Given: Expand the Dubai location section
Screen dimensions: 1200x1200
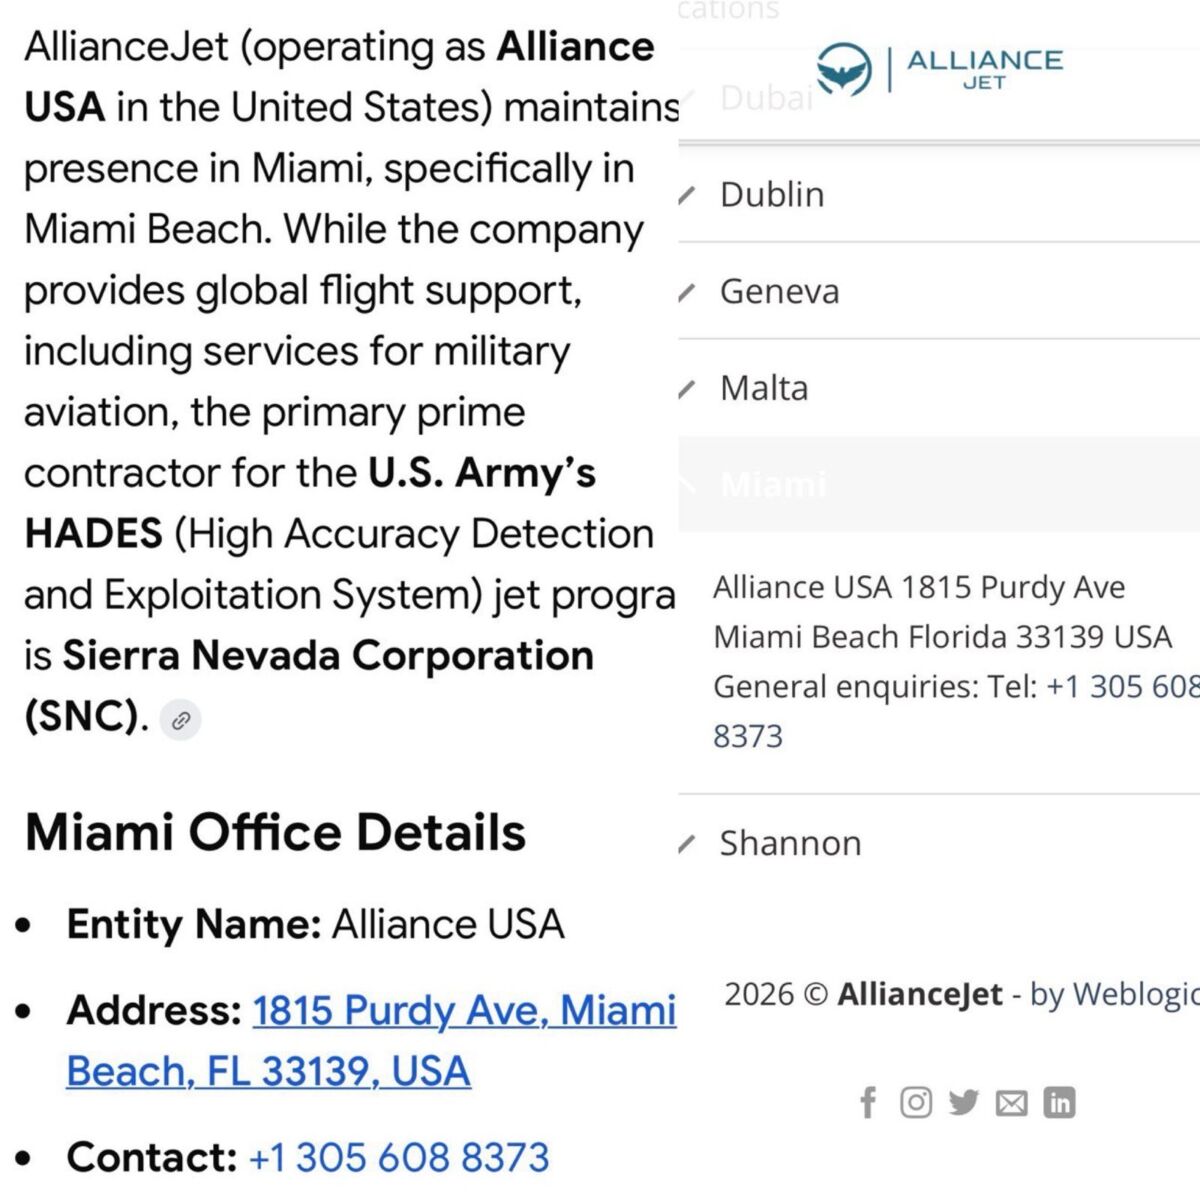Looking at the screenshot, I should [766, 98].
